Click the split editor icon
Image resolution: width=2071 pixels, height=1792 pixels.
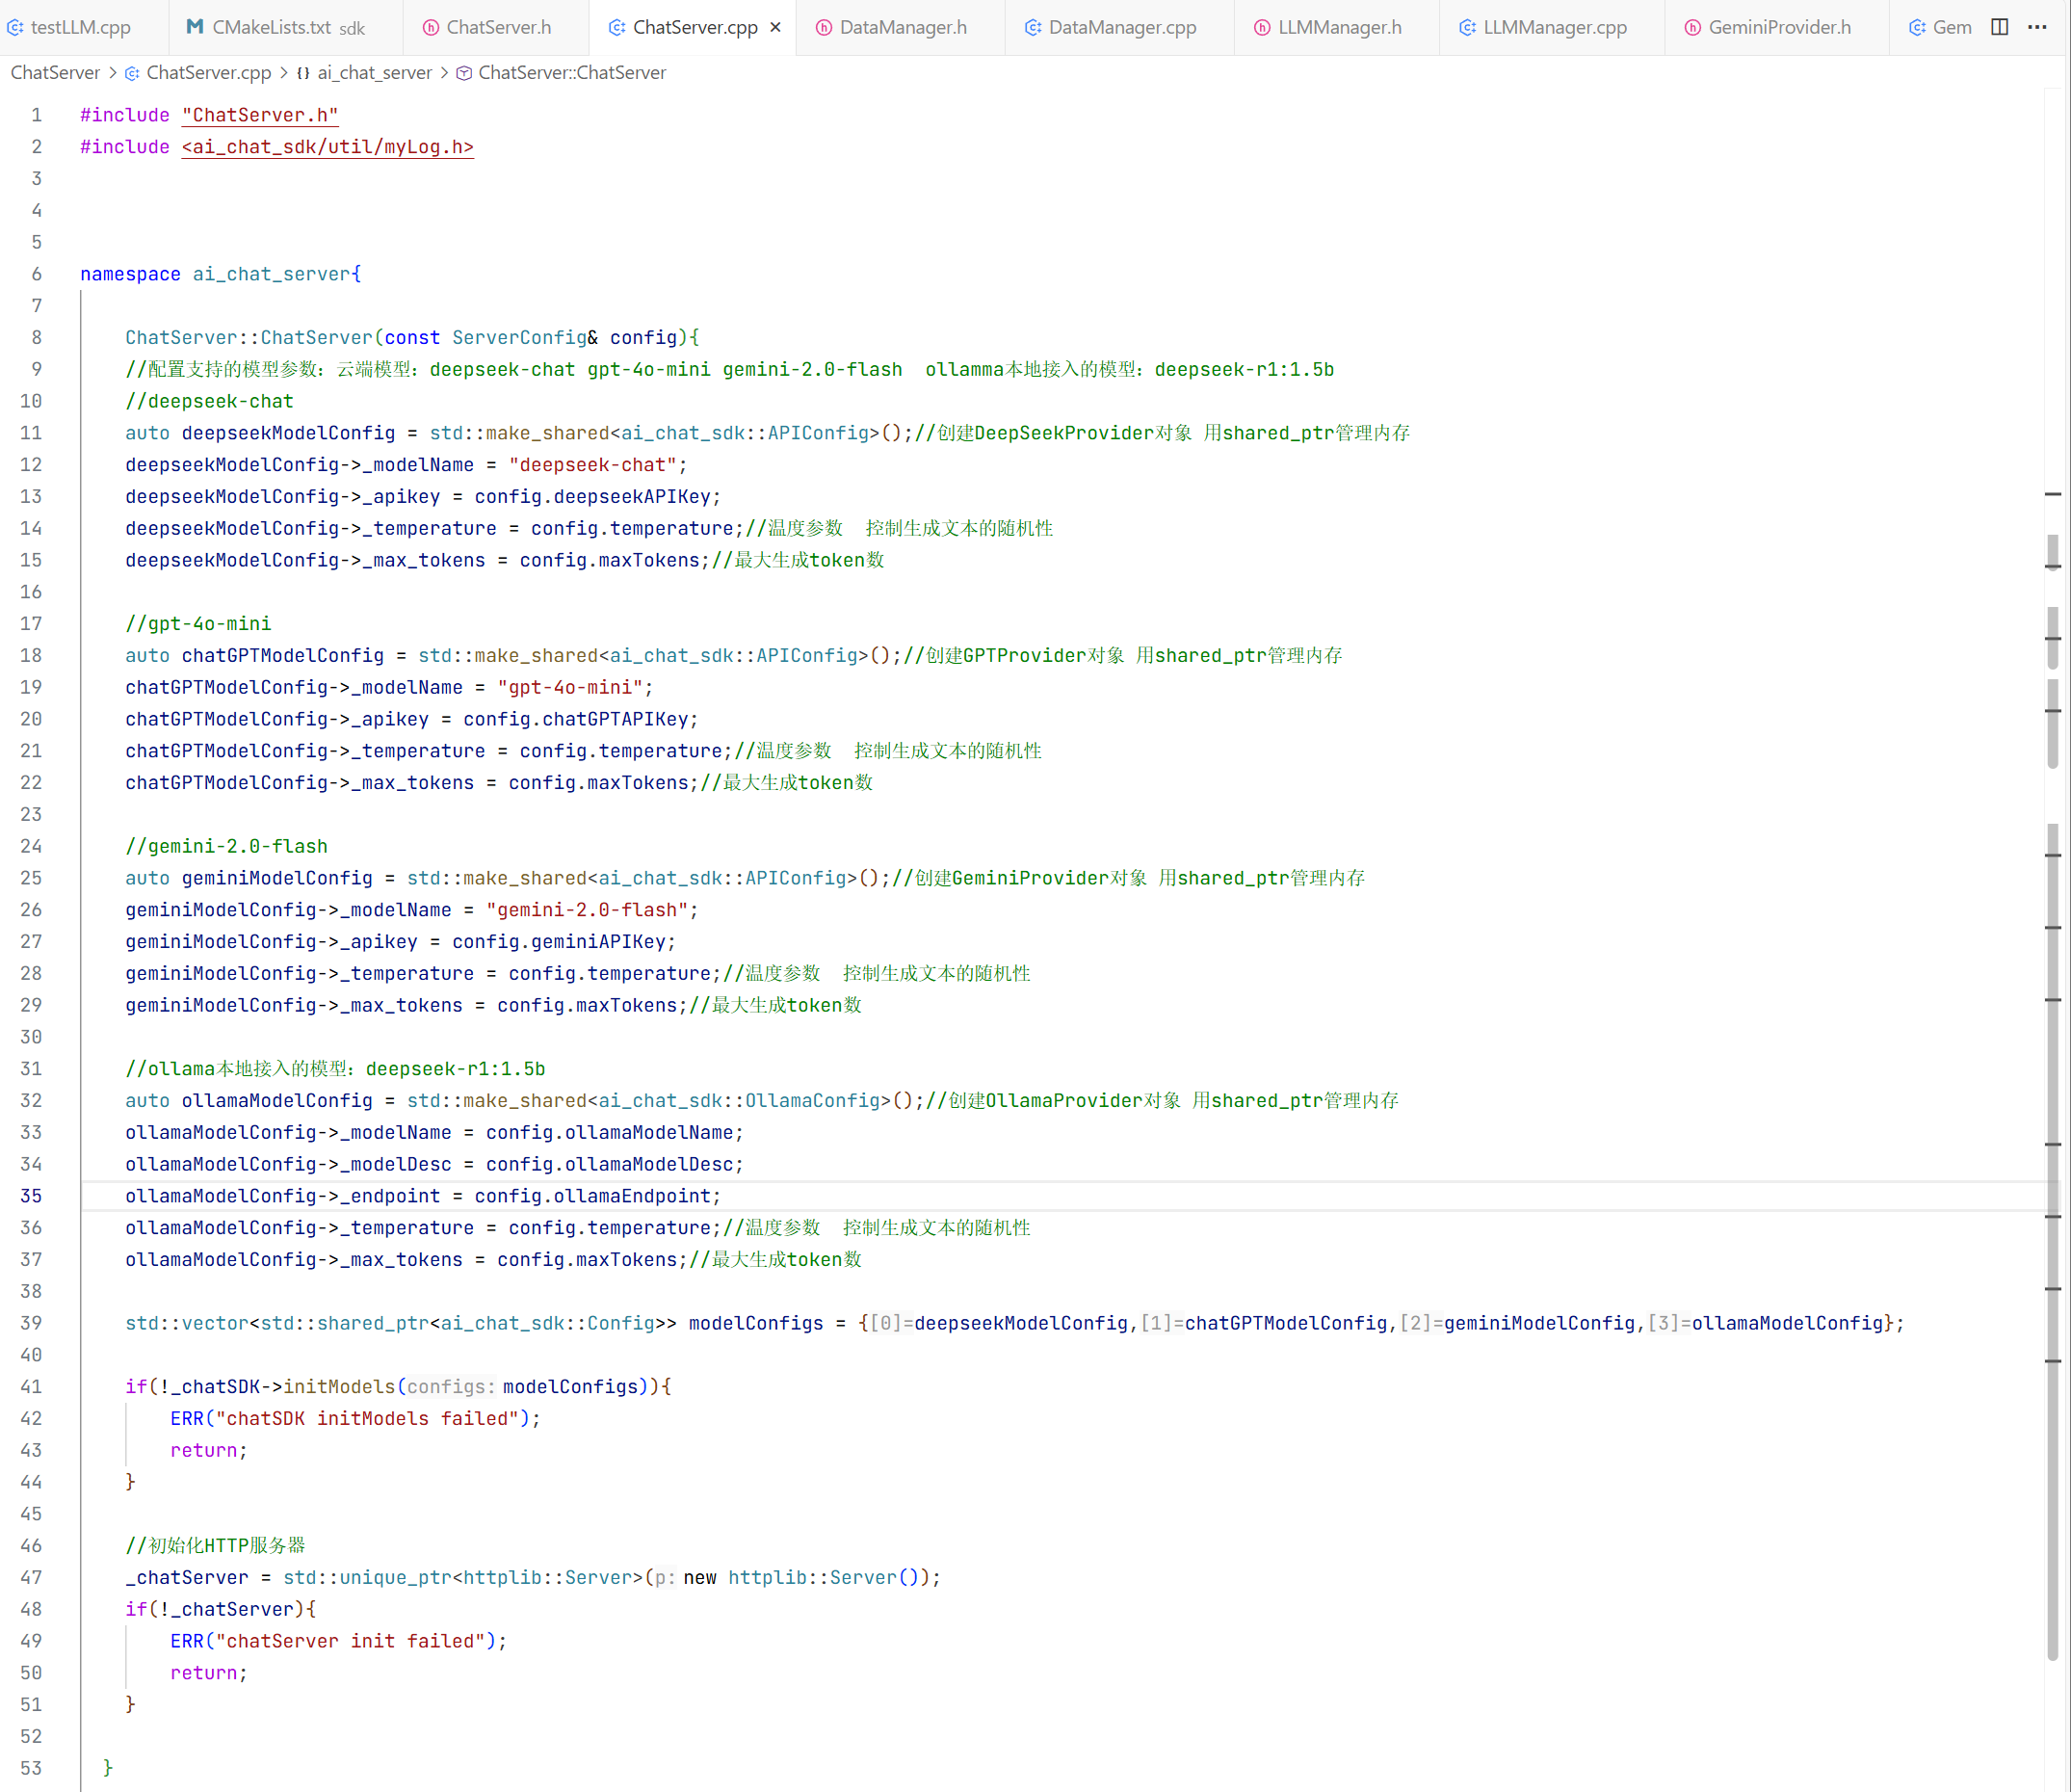point(1999,27)
